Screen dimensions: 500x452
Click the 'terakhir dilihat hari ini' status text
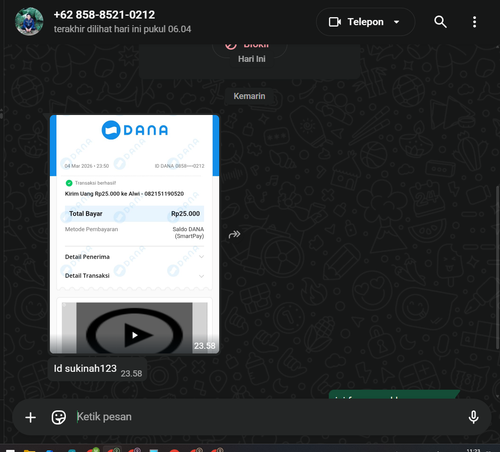point(122,29)
